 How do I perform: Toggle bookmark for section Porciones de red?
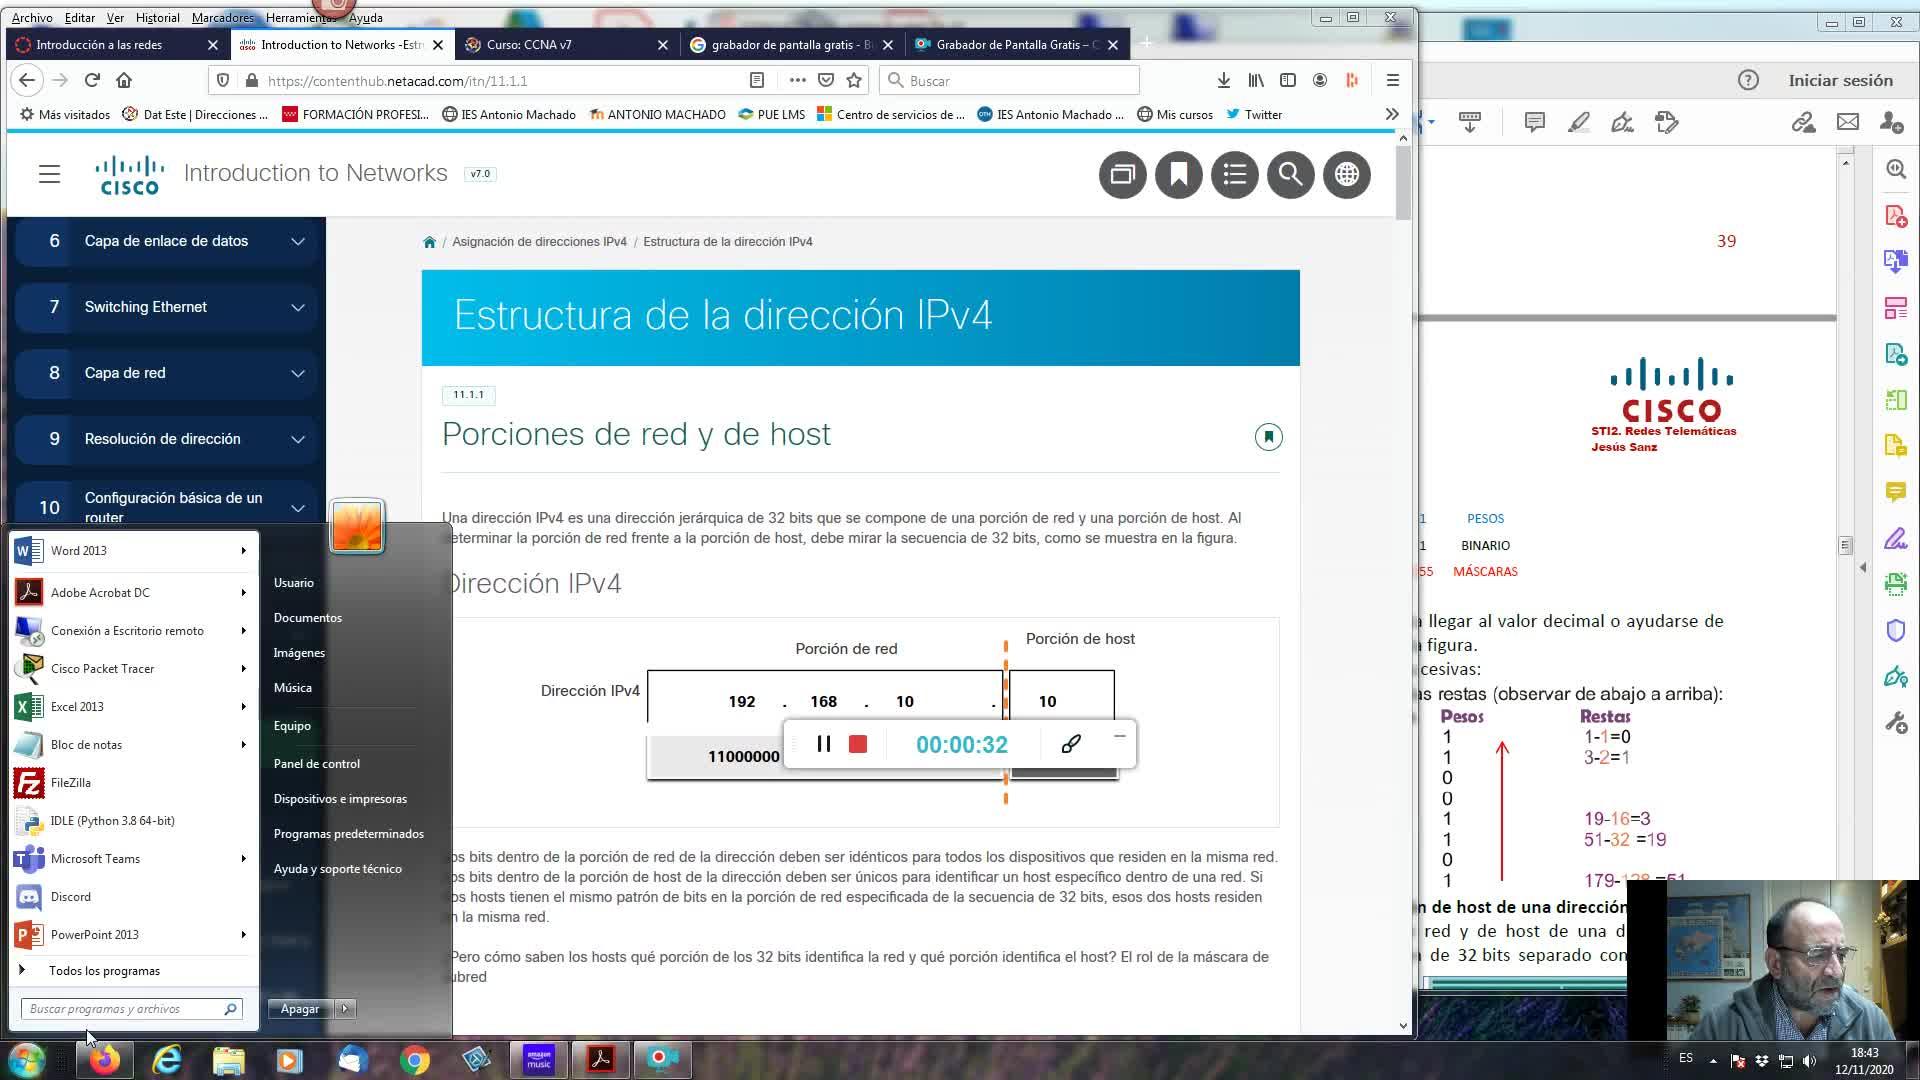pos(1268,437)
